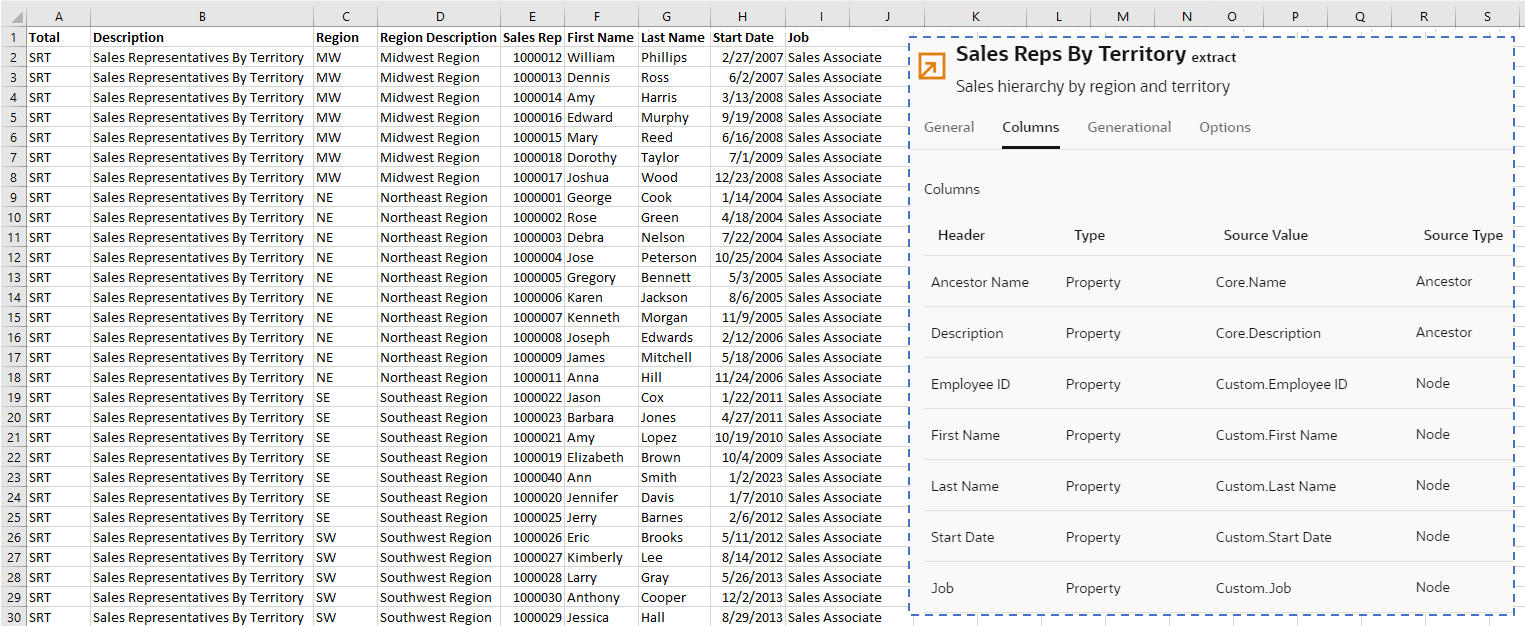The image size is (1525, 626).
Task: Select Sales Rep cell 1000040
Action: click(532, 477)
